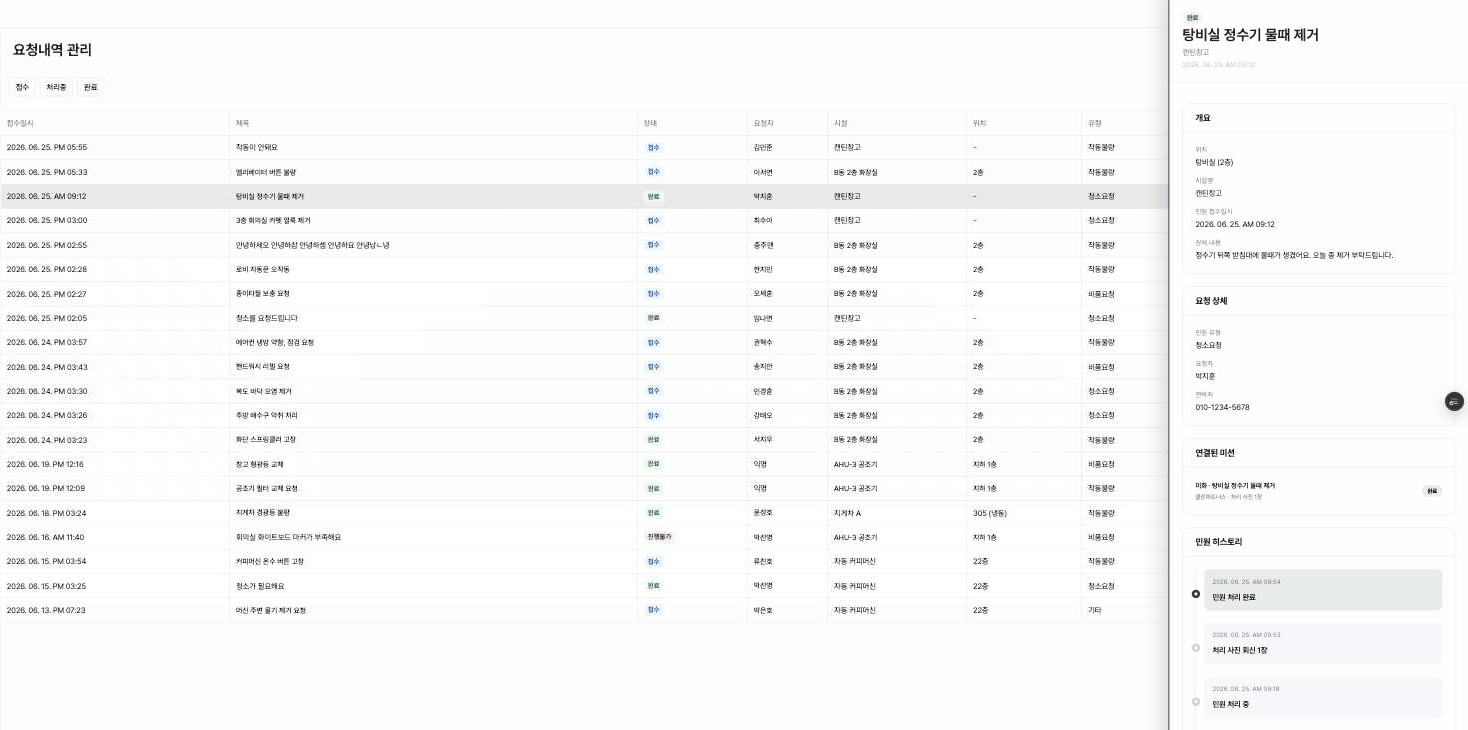Image resolution: width=1468 pixels, height=730 pixels.
Task: Open the 3층 회의실 카펫 얼룩 제거 request
Action: [273, 220]
